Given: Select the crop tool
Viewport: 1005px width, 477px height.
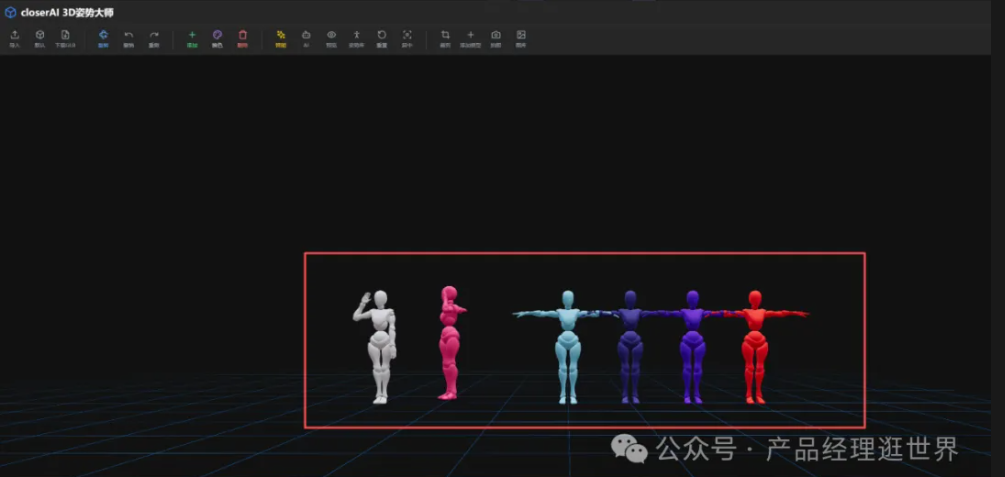Looking at the screenshot, I should 445,35.
